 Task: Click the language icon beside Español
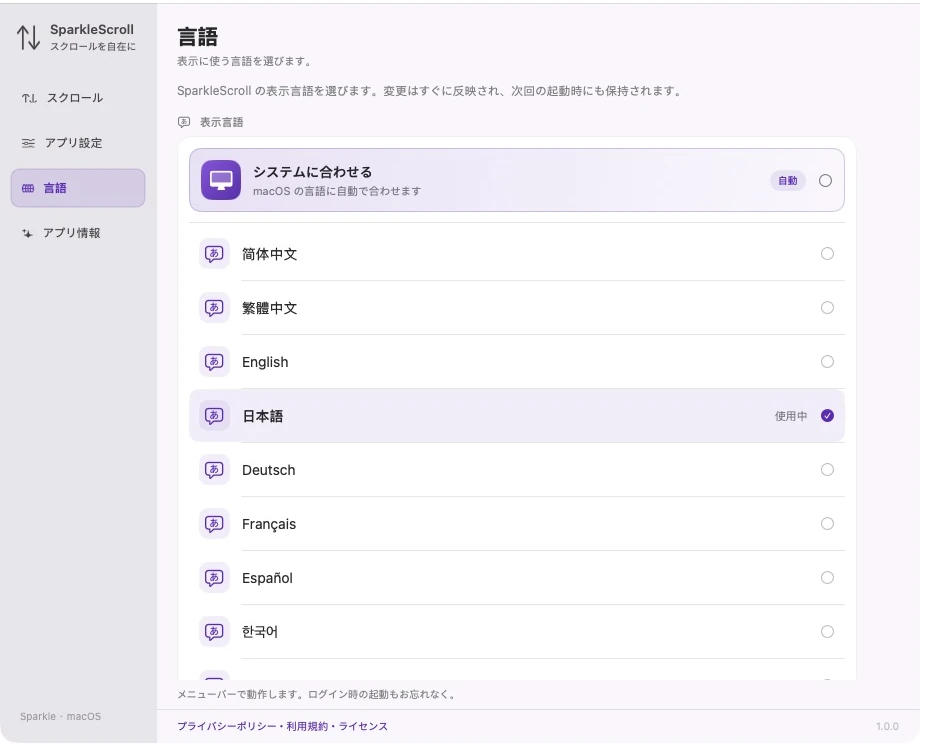214,577
